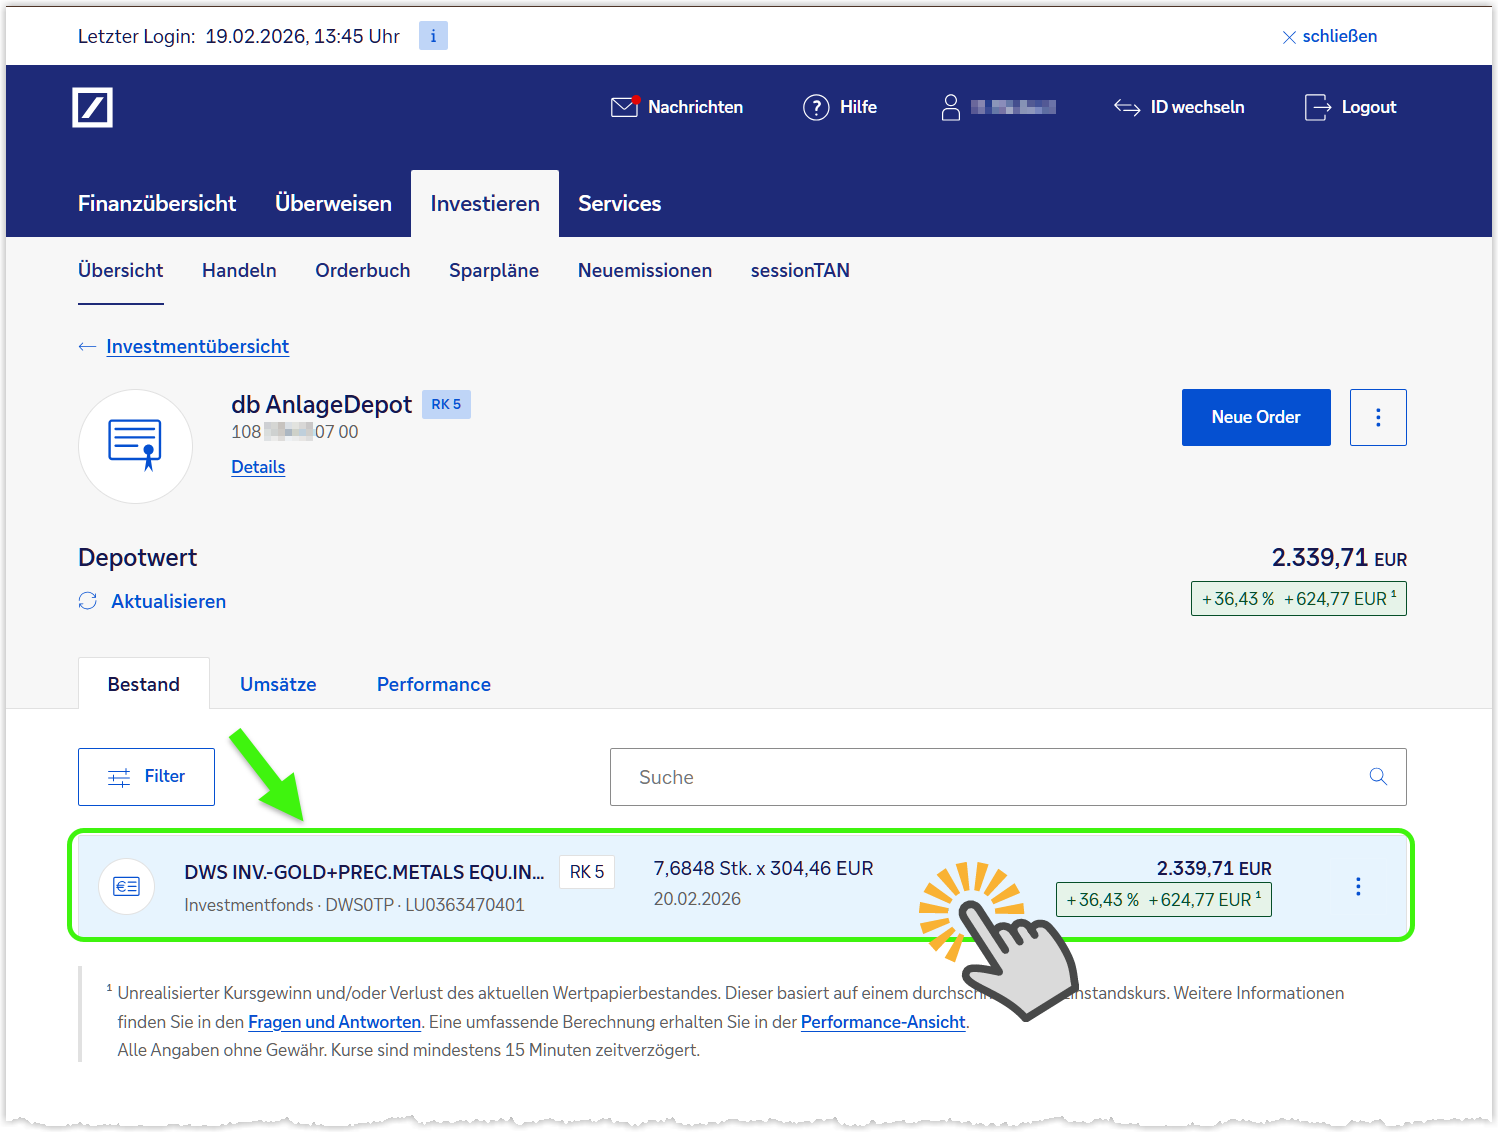
Task: Click the Aktualisieren refresh icon
Action: 88,601
